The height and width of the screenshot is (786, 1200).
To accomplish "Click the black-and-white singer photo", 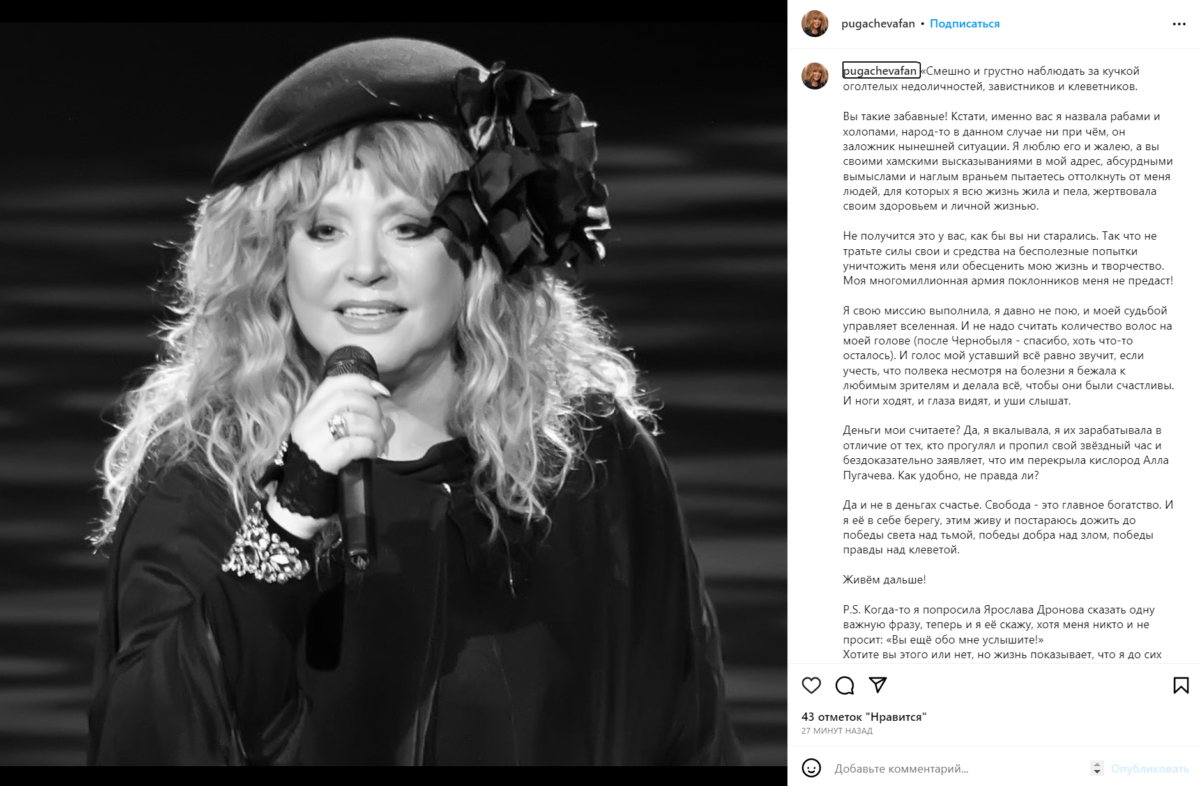I will tap(394, 393).
